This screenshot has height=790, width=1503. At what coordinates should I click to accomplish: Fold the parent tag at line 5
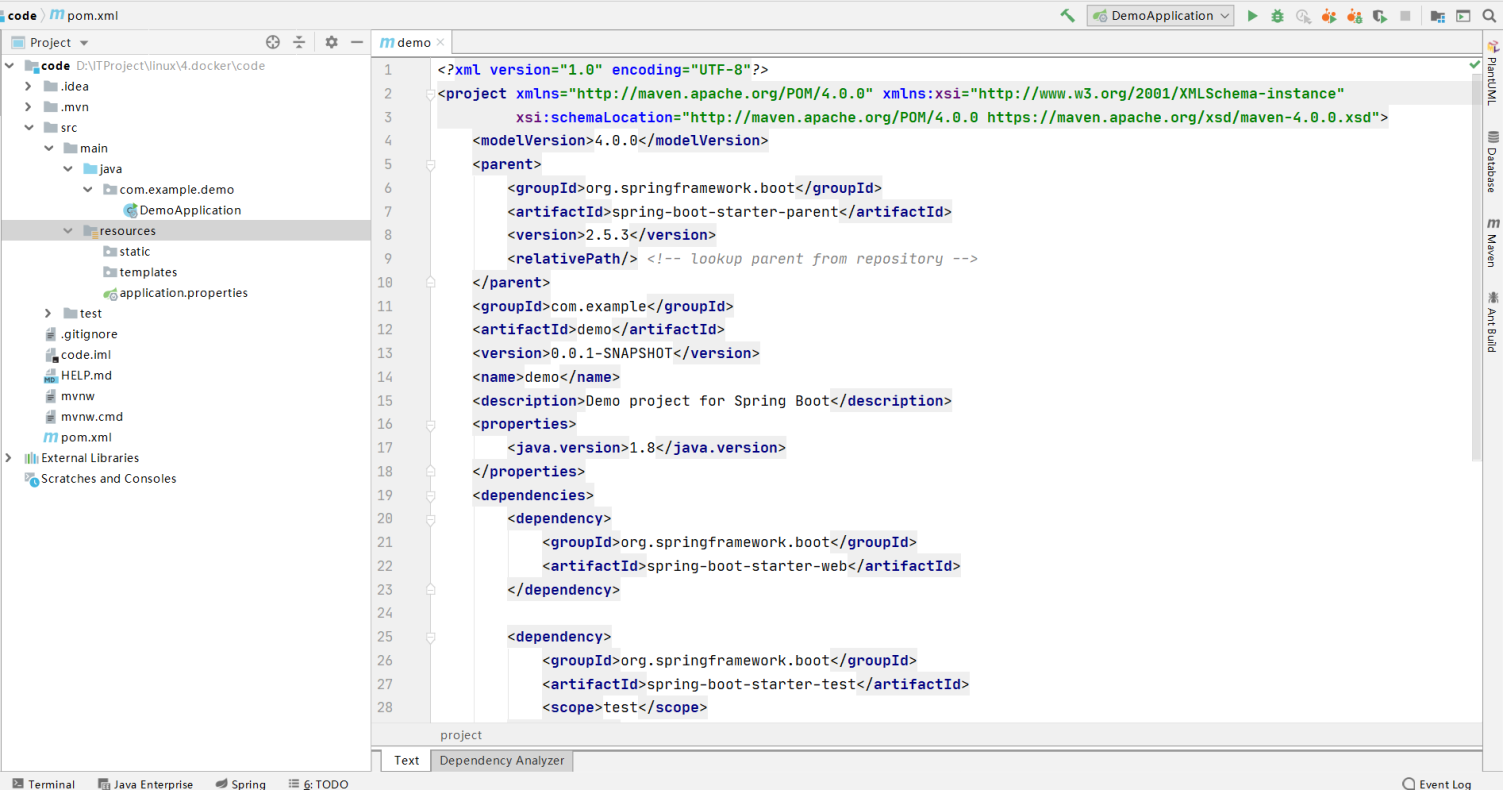click(x=431, y=165)
